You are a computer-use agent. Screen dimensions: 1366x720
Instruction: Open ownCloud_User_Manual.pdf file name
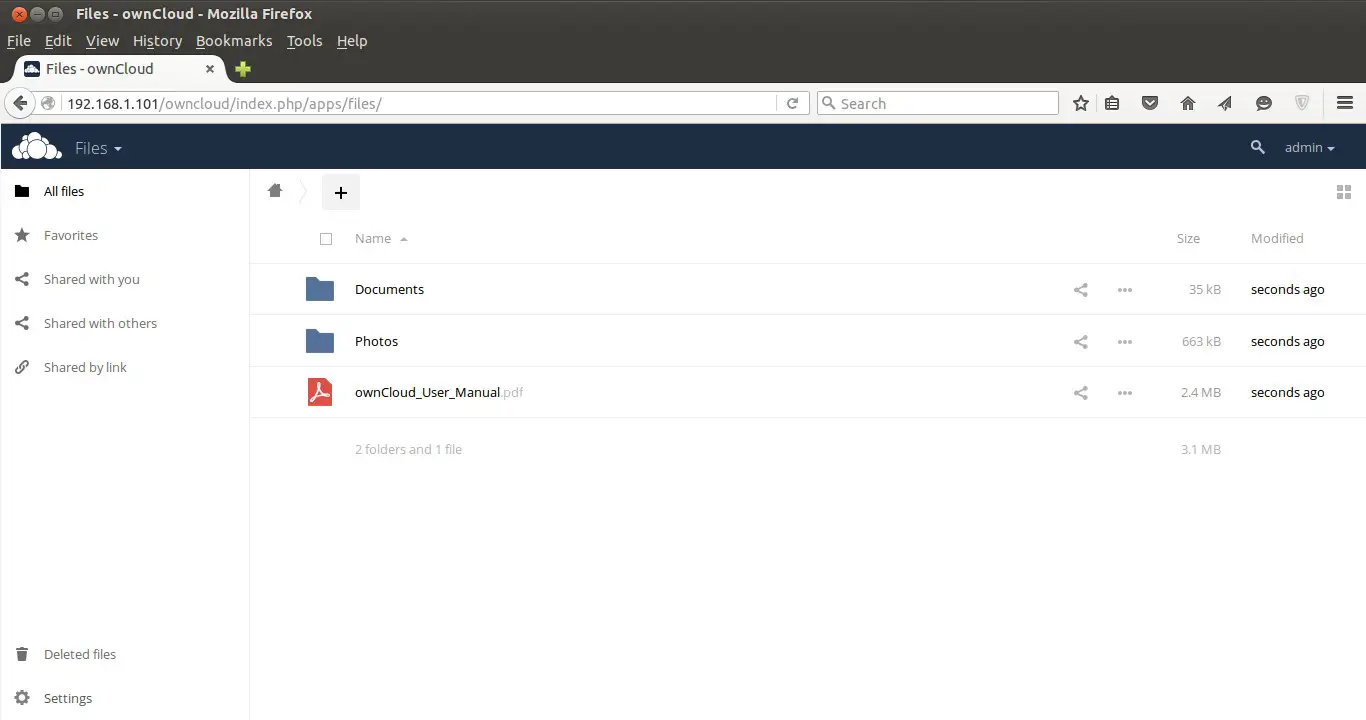coord(439,392)
